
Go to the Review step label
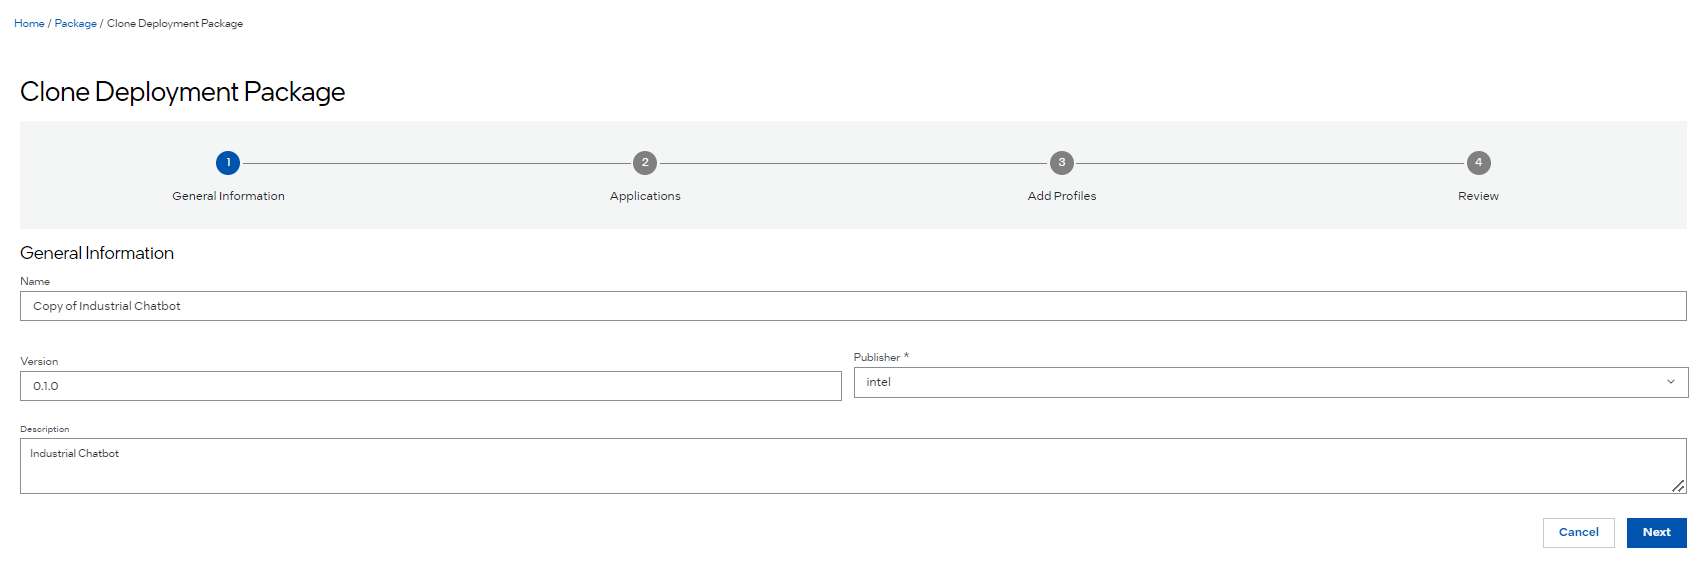pos(1478,196)
